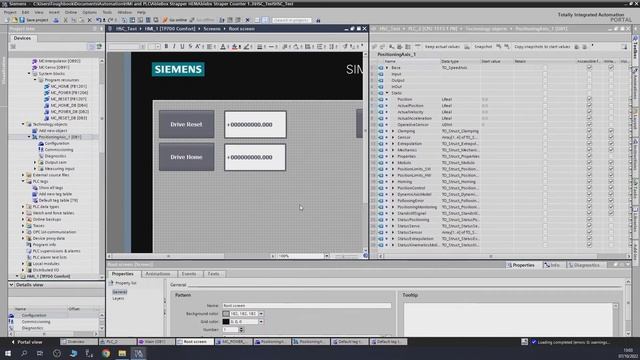Click the Grid color black swatch
This screenshot has height=360, width=640.
click(226, 322)
